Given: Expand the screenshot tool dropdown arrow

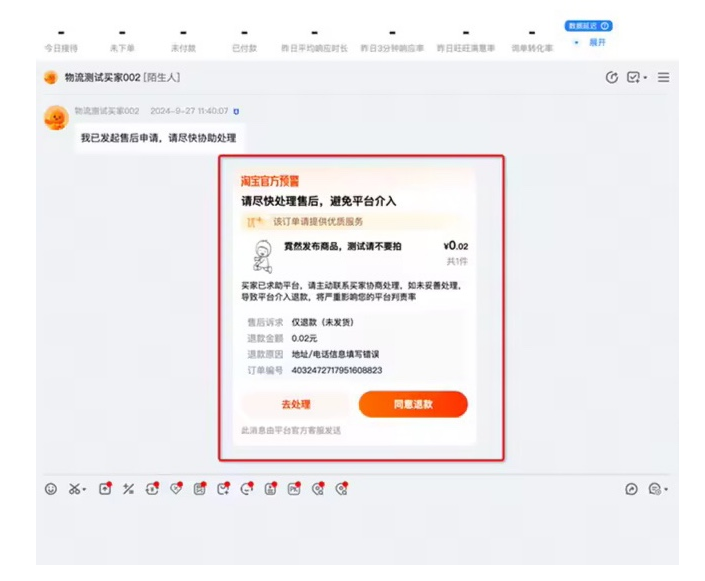Looking at the screenshot, I should point(84,489).
